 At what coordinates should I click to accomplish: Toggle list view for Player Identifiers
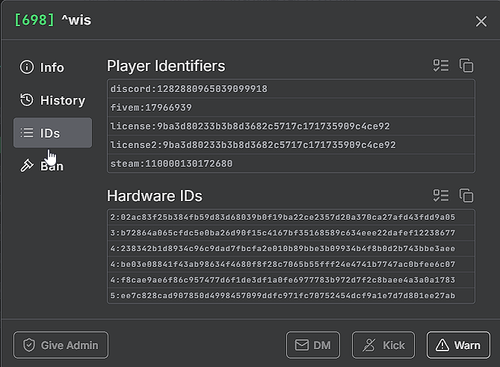click(x=441, y=65)
